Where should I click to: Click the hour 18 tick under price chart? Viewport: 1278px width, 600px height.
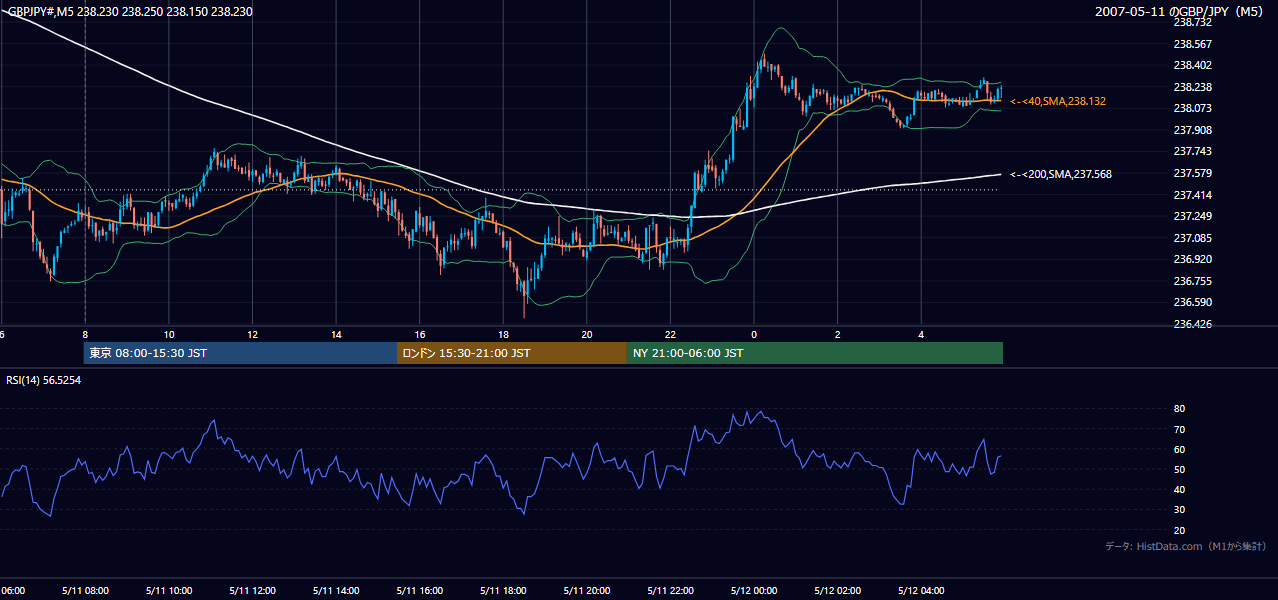tap(503, 334)
